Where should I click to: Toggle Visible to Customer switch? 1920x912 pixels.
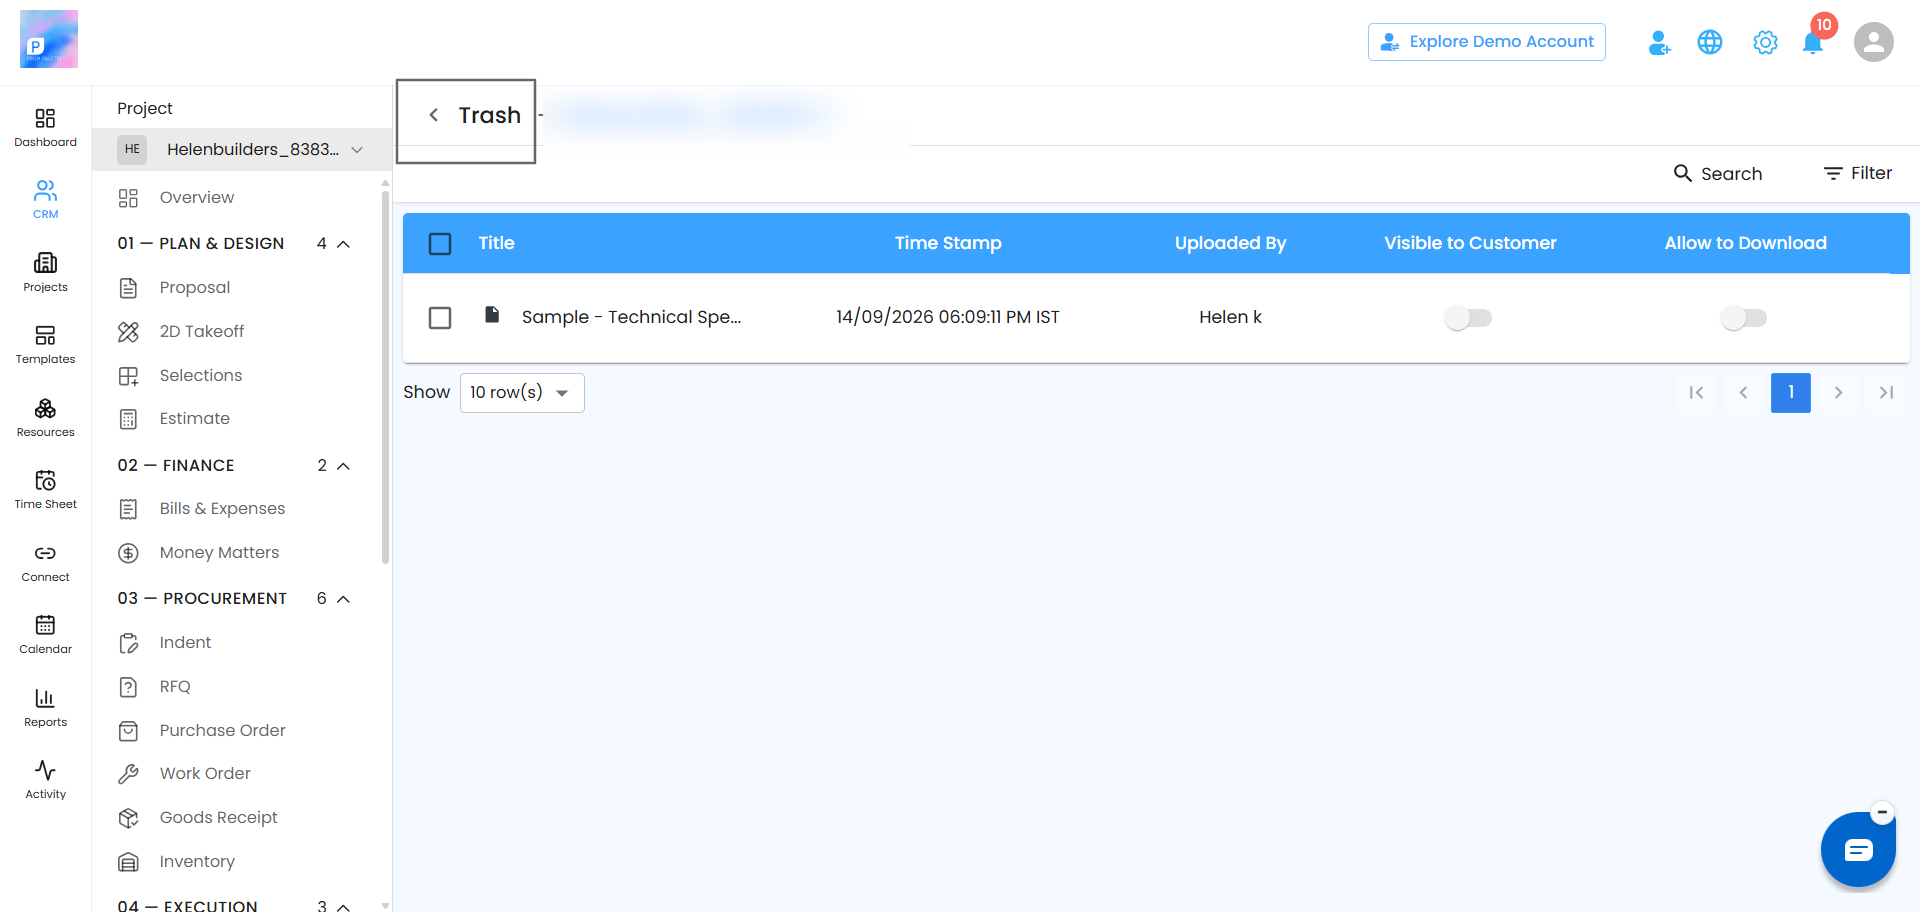coord(1468,318)
